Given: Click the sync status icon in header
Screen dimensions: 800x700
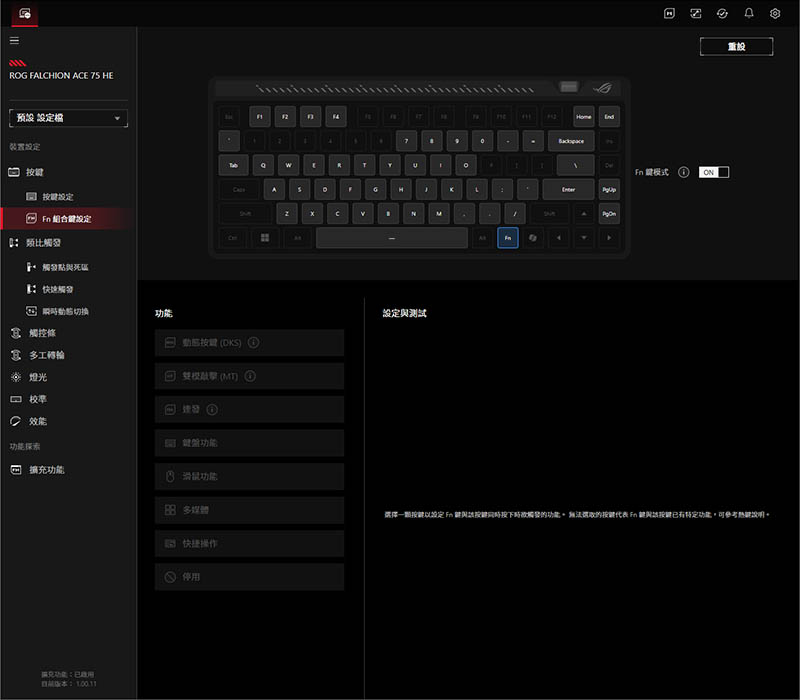Looking at the screenshot, I should [723, 14].
